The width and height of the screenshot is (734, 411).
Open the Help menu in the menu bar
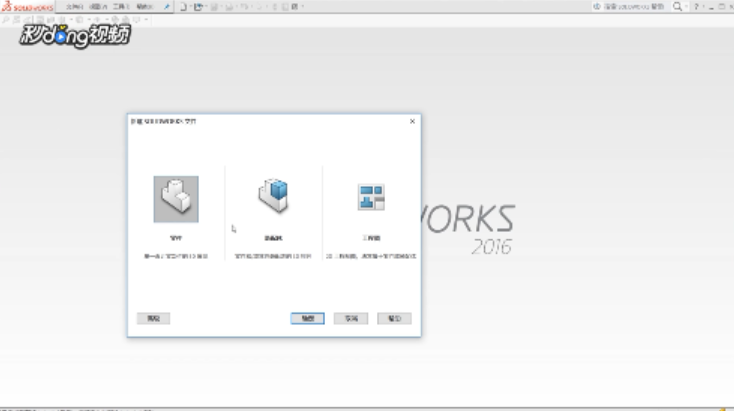145,7
